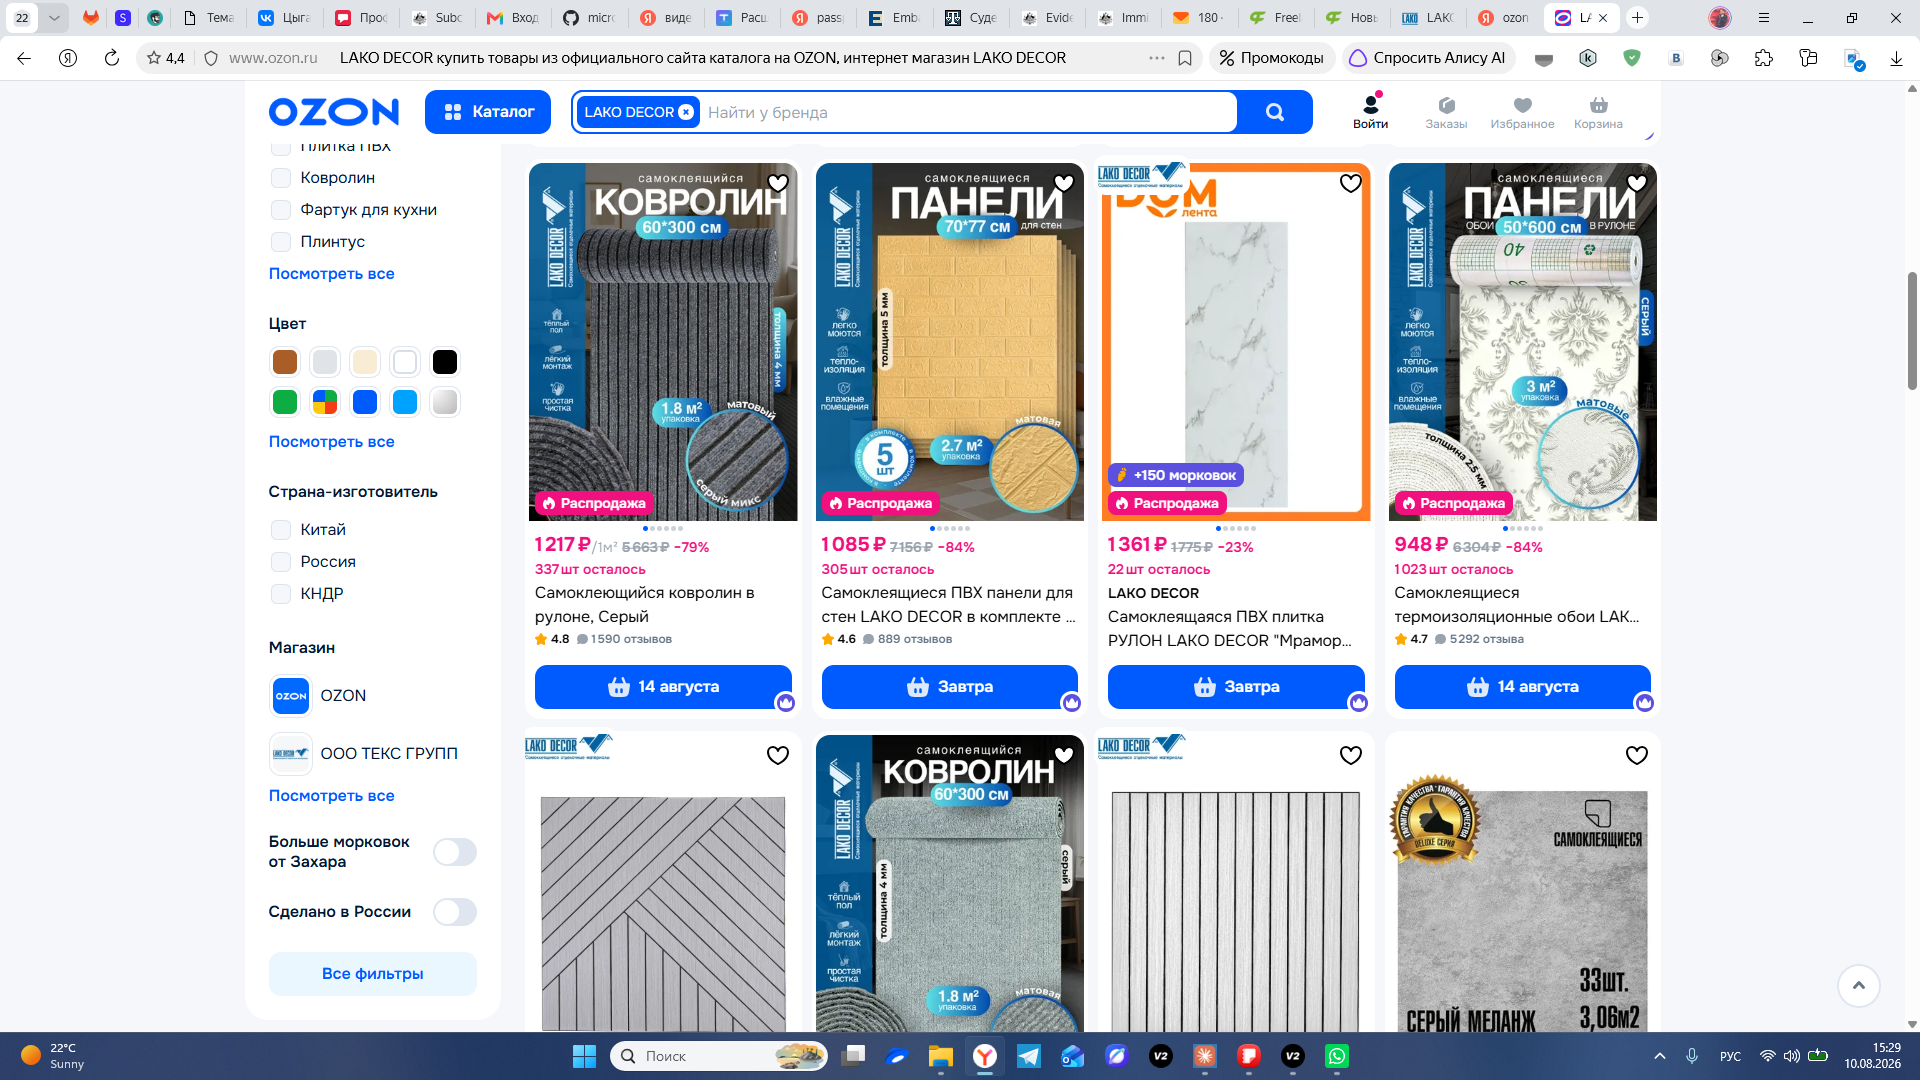Show hidden system tray icons
This screenshot has height=1080, width=1920.
[1660, 1056]
